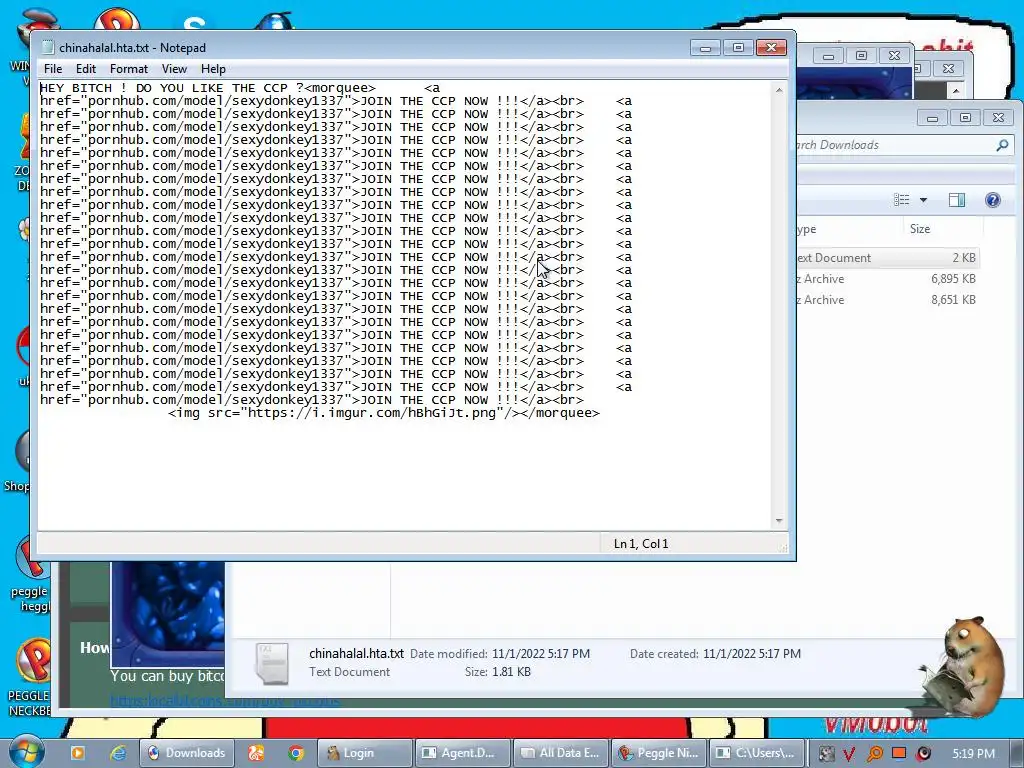Image resolution: width=1024 pixels, height=768 pixels.
Task: Switch to the Agent.D... taskbar window
Action: click(462, 753)
